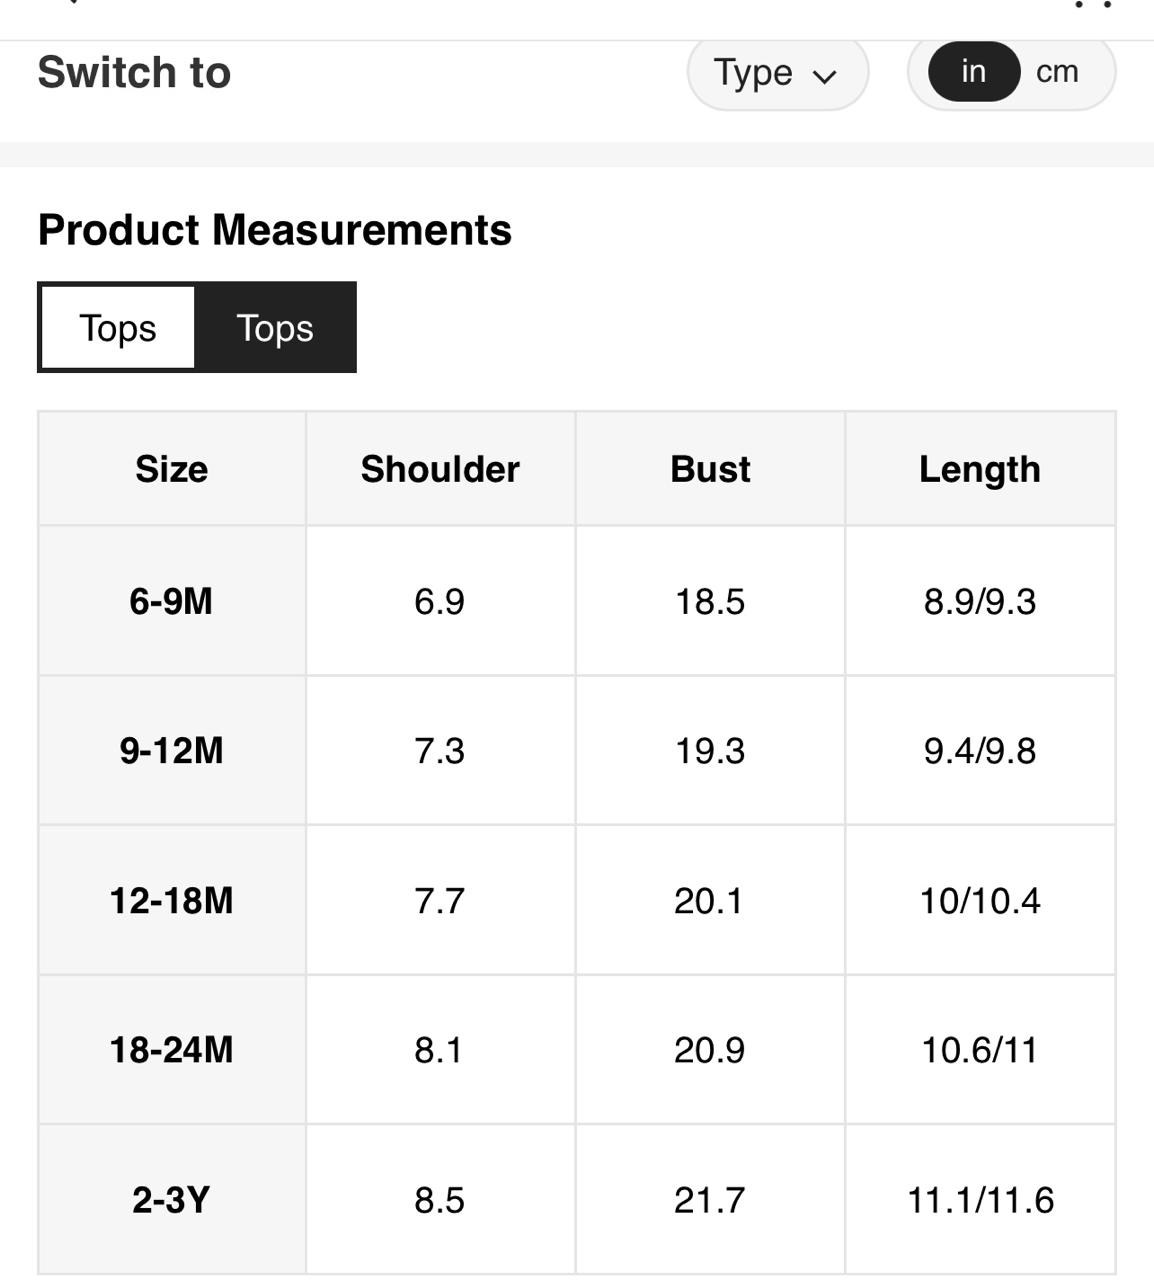
Task: Click the 10/10.4 length value cell
Action: click(x=980, y=901)
